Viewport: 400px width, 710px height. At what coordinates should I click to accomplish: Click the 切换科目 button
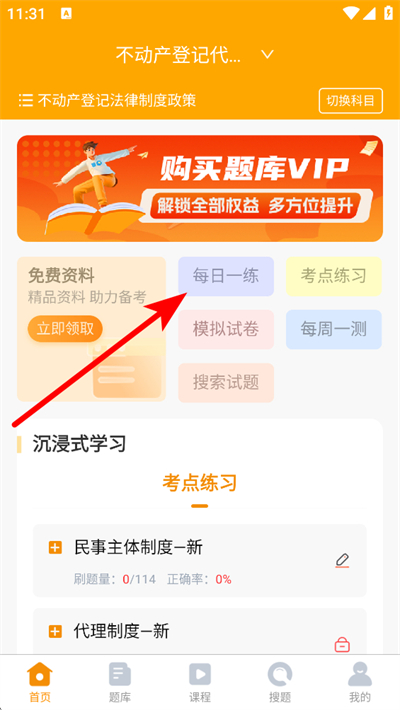(x=351, y=101)
